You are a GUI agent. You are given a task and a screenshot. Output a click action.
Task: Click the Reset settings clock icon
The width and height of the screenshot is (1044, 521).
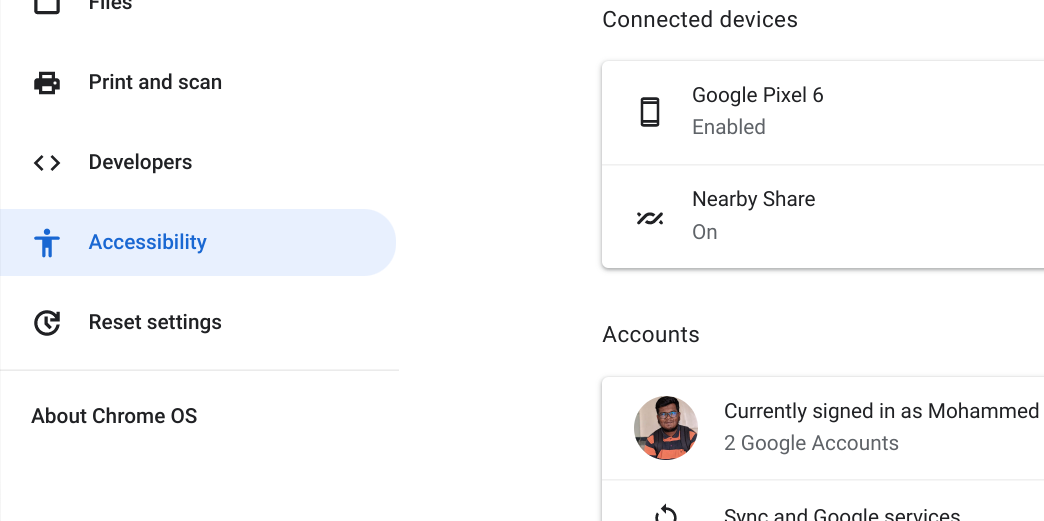tap(47, 322)
